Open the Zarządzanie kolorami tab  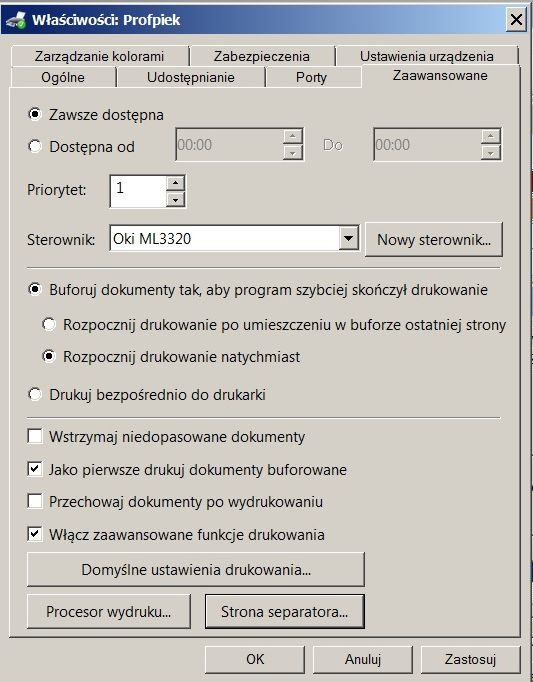pyautogui.click(x=100, y=56)
